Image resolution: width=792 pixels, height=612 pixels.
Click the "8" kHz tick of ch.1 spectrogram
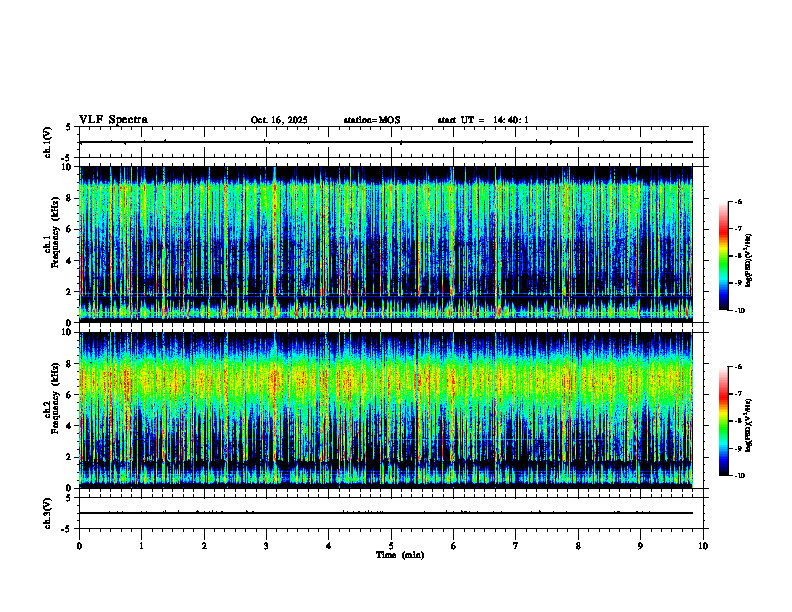70,198
